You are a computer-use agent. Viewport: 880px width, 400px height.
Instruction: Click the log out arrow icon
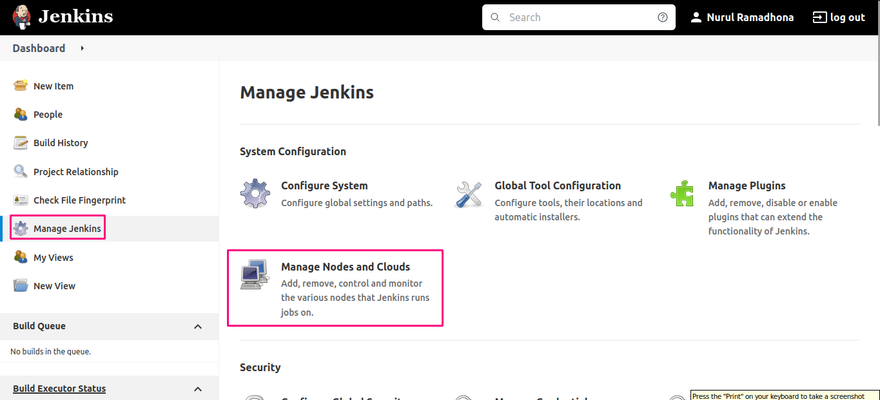819,17
